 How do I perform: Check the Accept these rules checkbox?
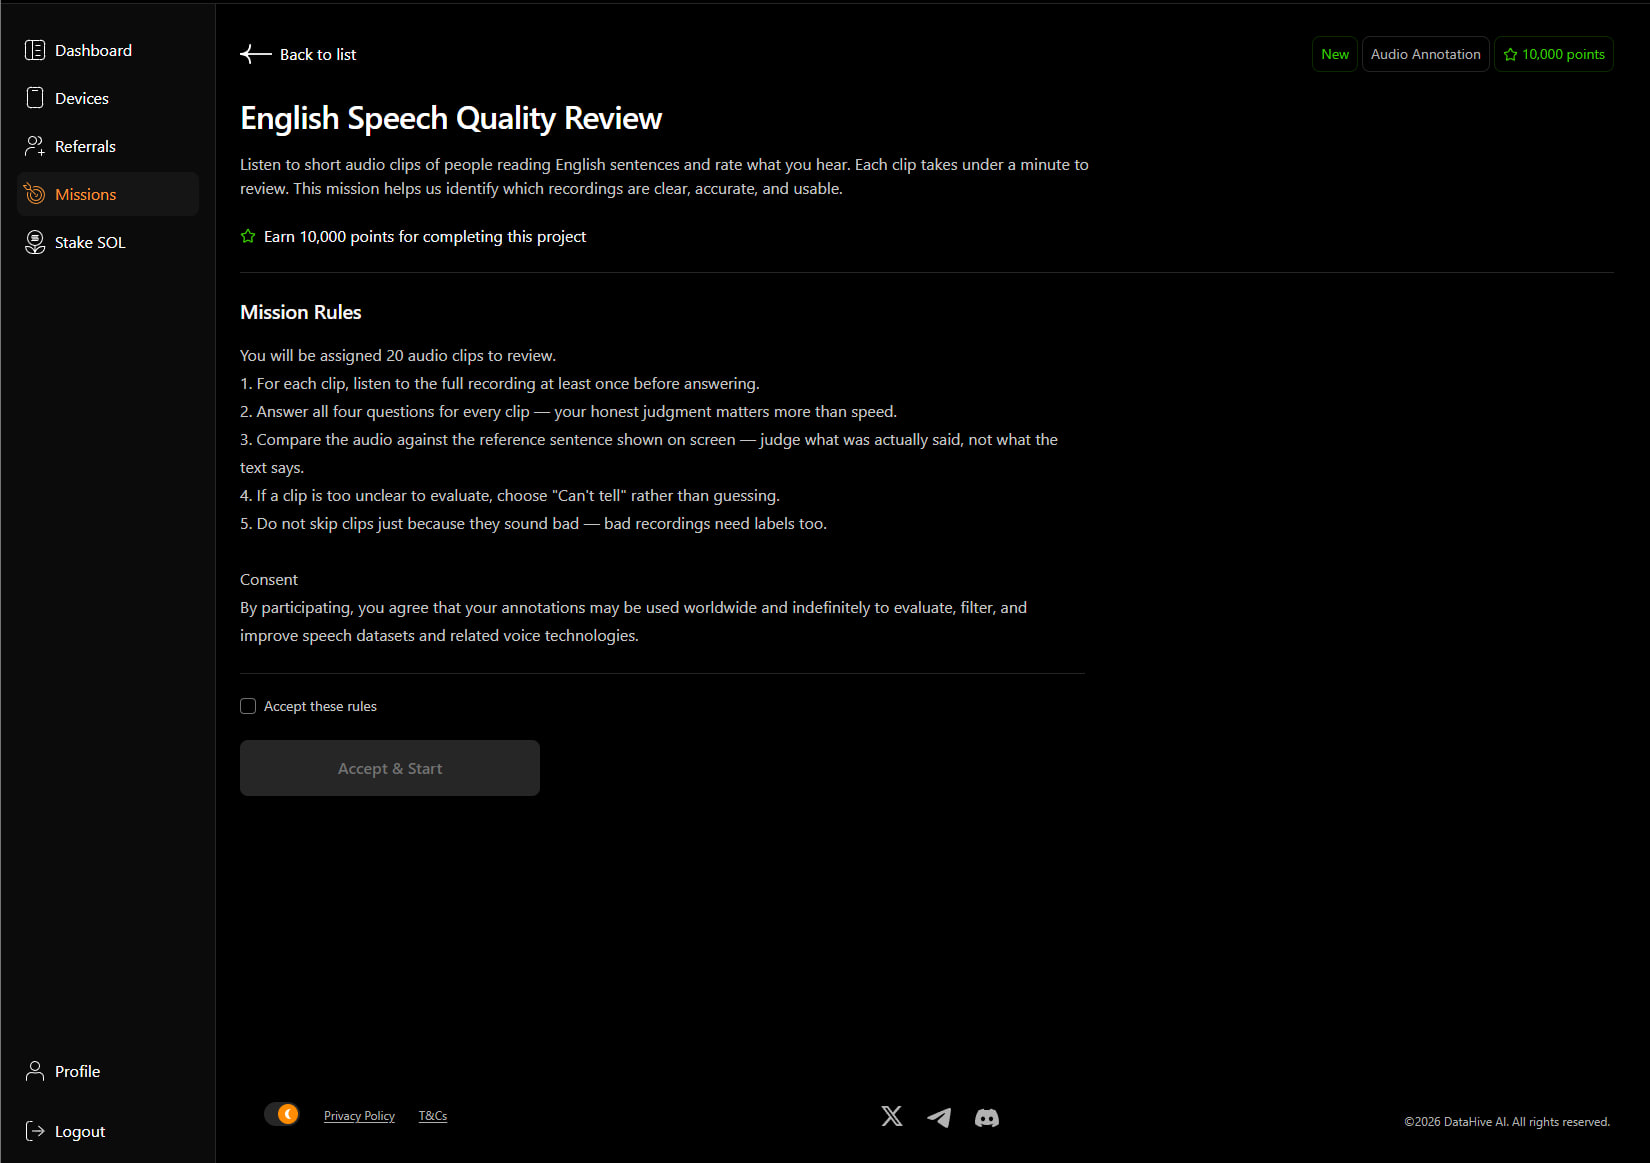(x=248, y=706)
